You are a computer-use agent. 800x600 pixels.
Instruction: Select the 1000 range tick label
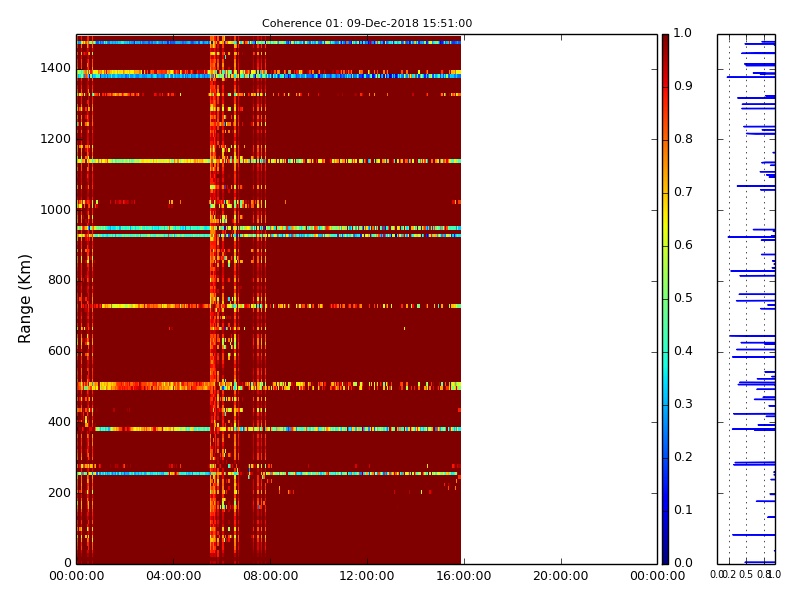(x=56, y=210)
